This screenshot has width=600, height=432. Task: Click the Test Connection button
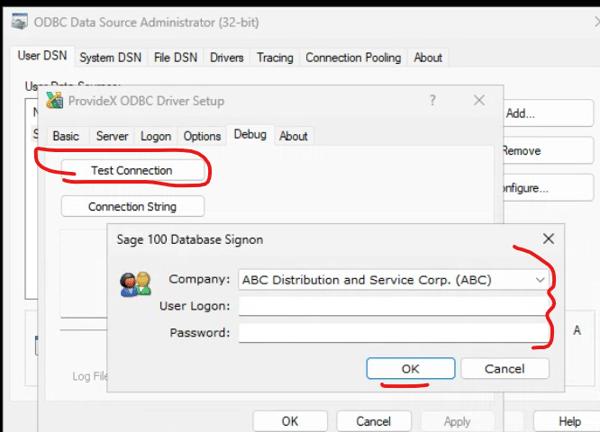pos(132,171)
